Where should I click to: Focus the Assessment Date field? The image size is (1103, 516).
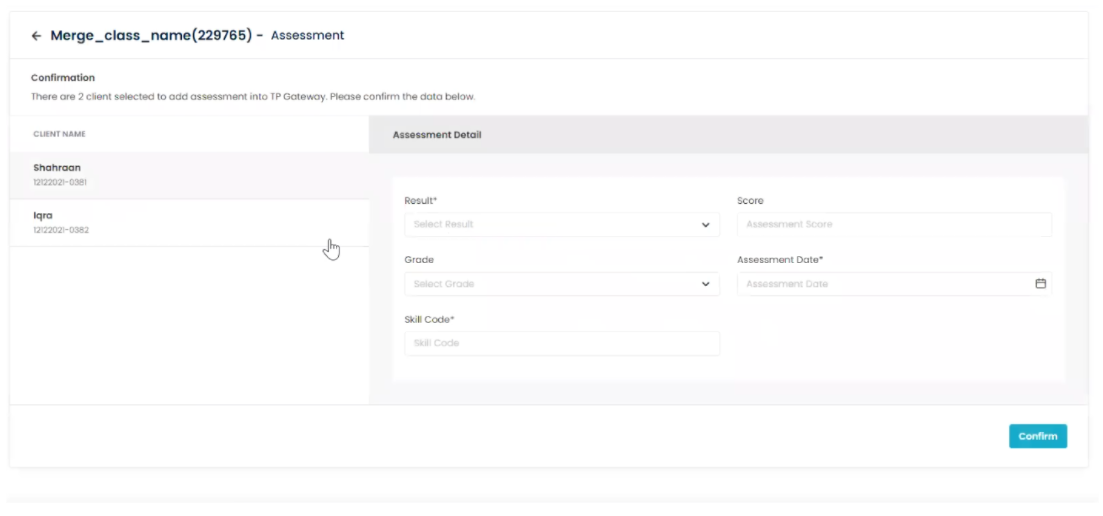pos(894,284)
